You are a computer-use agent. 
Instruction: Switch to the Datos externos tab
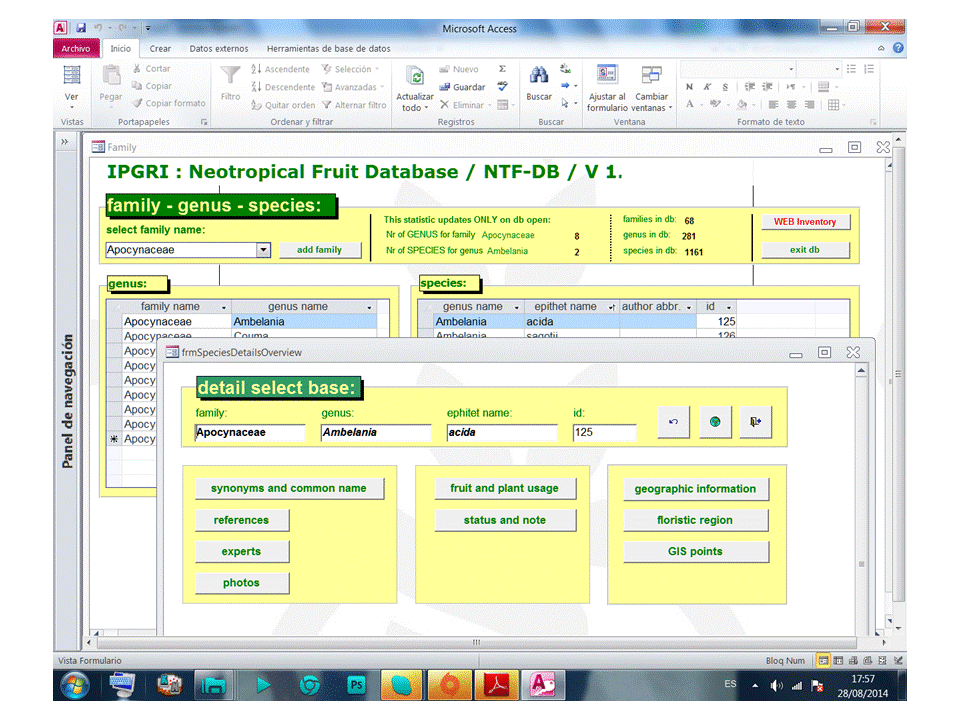pyautogui.click(x=219, y=48)
